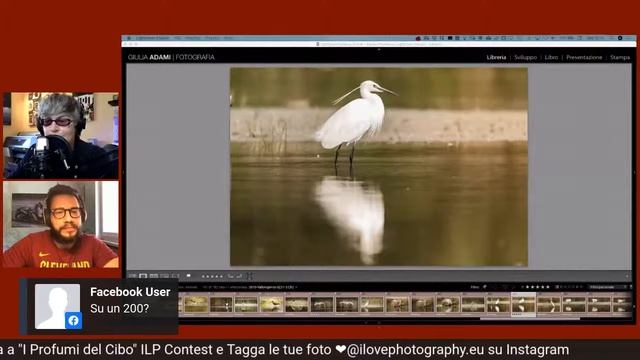Select the highlighted loupe view icon

143,276
